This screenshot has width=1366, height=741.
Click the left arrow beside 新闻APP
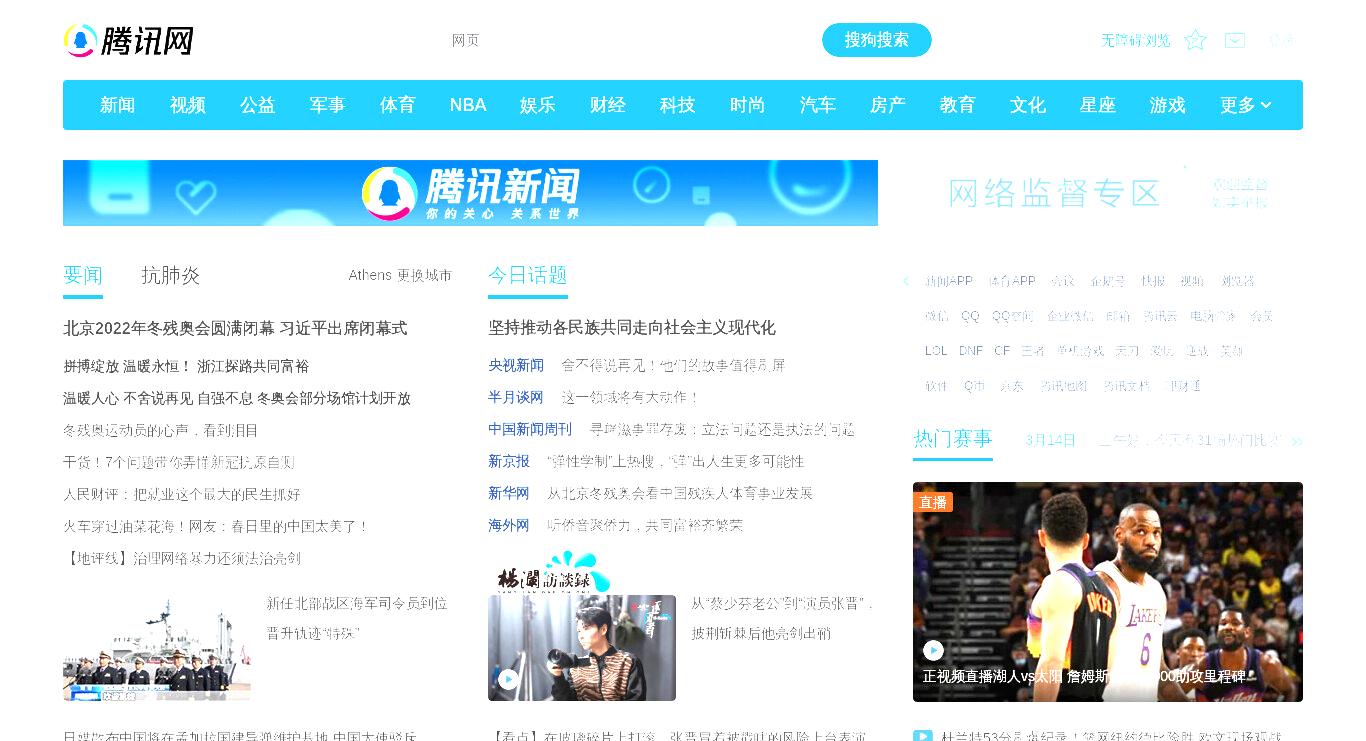click(906, 282)
